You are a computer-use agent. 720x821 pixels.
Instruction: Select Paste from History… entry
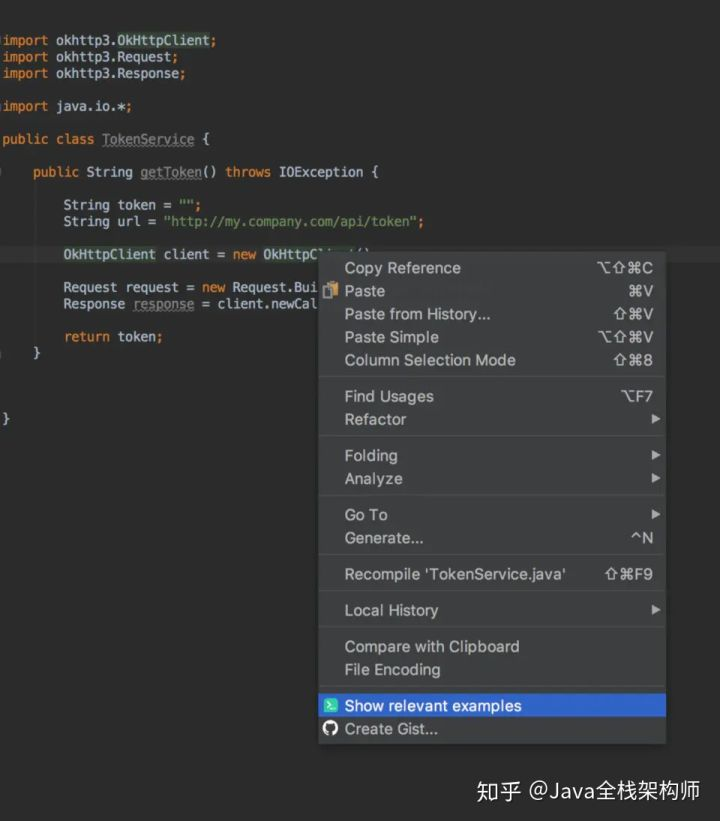492,314
